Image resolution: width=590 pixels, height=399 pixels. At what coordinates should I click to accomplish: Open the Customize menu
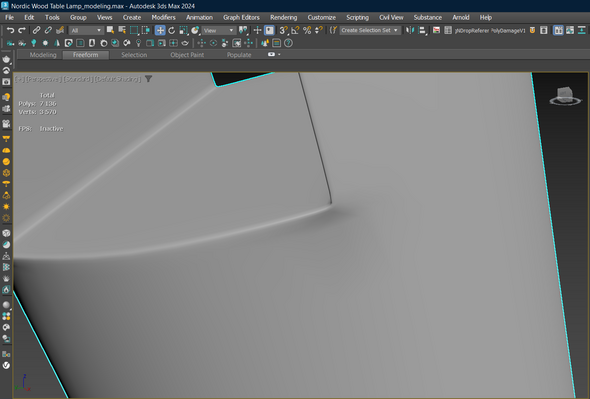coord(322,17)
